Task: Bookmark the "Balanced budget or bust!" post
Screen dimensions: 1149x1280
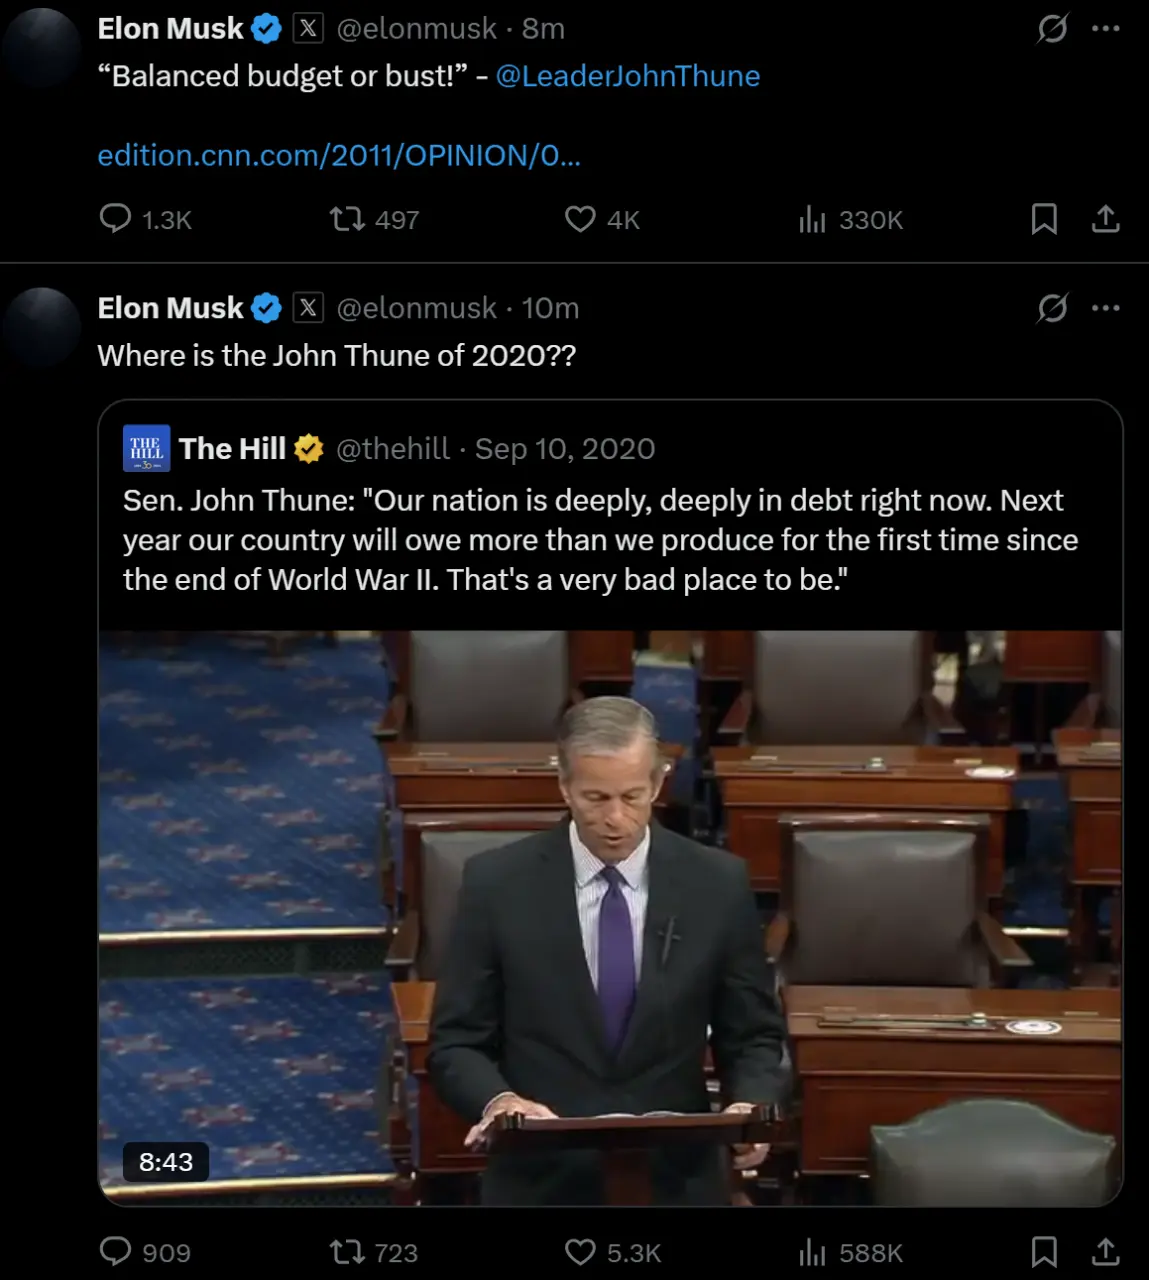Action: click(x=1044, y=219)
